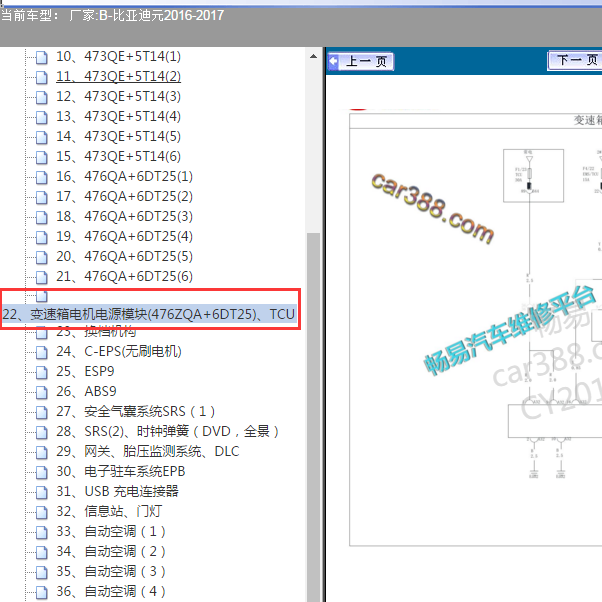Select text 14、473QE+5T14(5)

pos(118,136)
